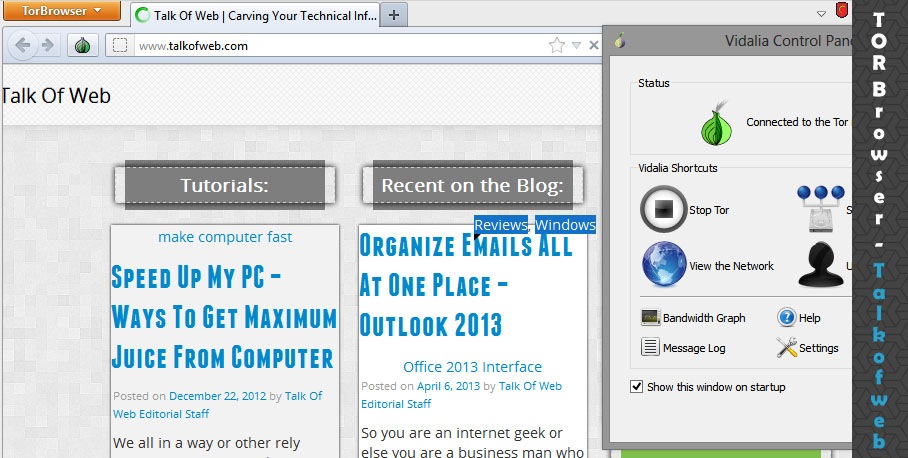
Task: Click the Vidalia onion icon in title bar
Action: (620, 41)
